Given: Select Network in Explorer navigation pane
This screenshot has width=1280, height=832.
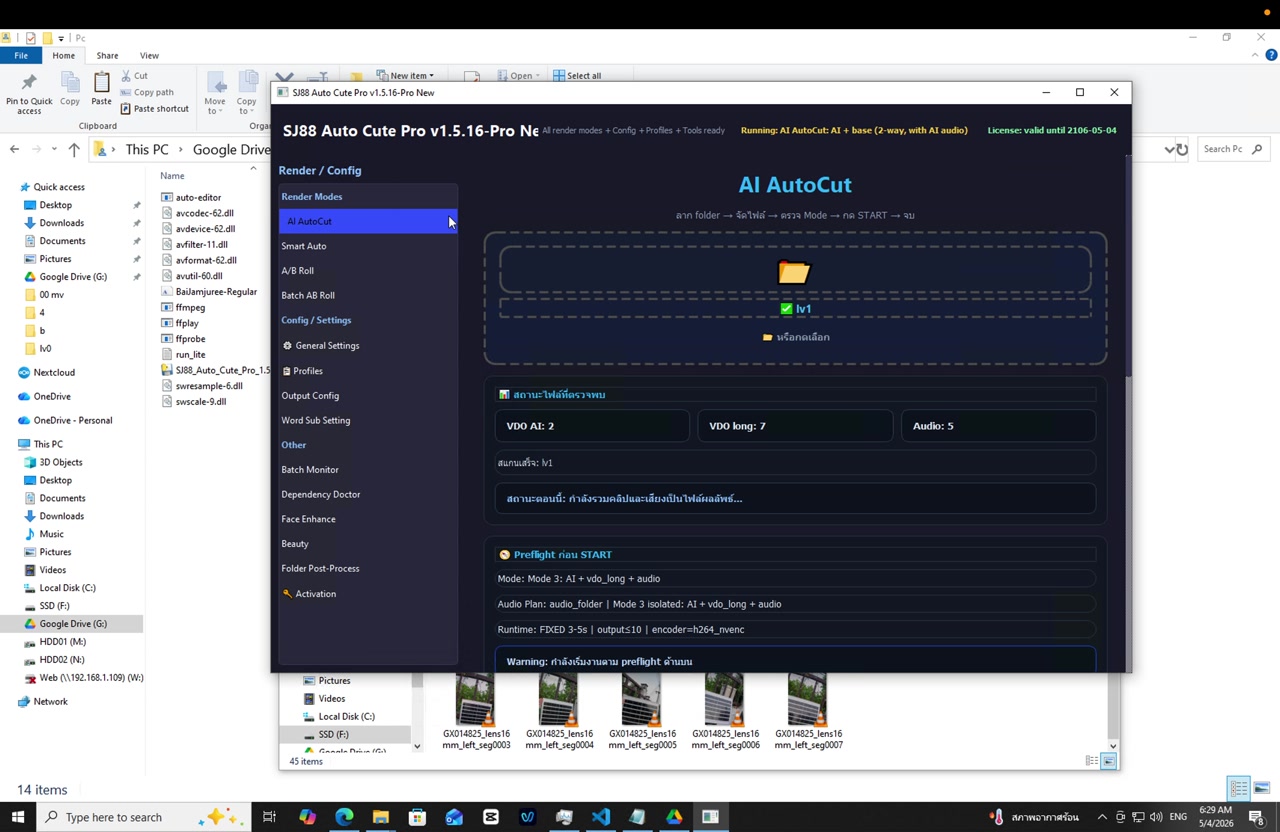Looking at the screenshot, I should tap(50, 702).
